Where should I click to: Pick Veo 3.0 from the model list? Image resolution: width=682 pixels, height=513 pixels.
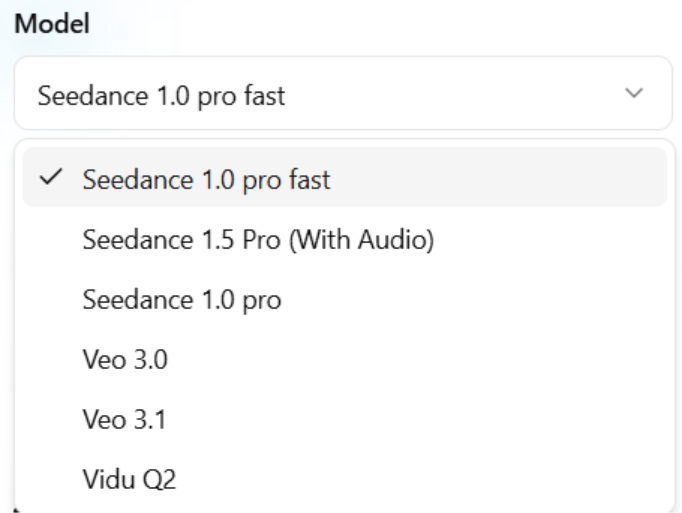pos(125,360)
